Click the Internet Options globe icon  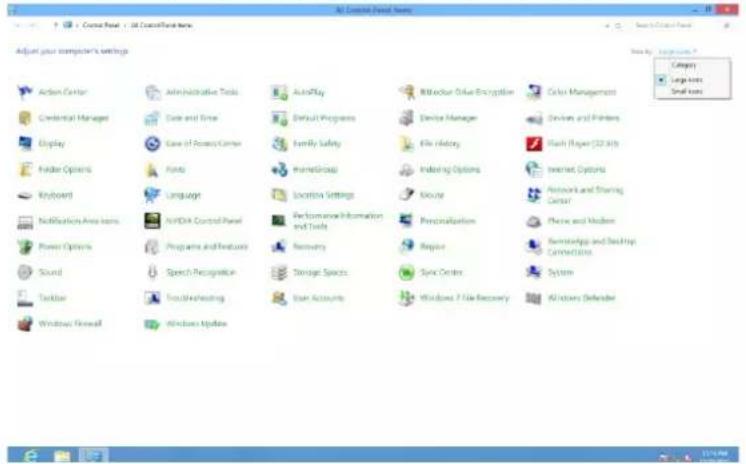[534, 169]
